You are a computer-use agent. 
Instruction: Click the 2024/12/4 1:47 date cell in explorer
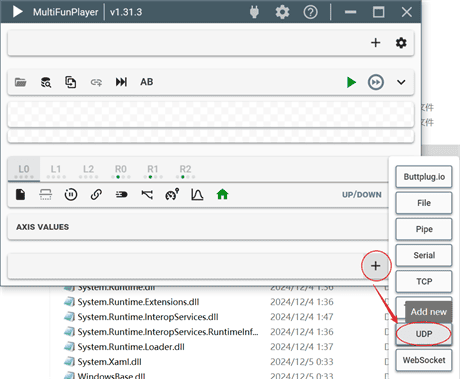click(302, 317)
